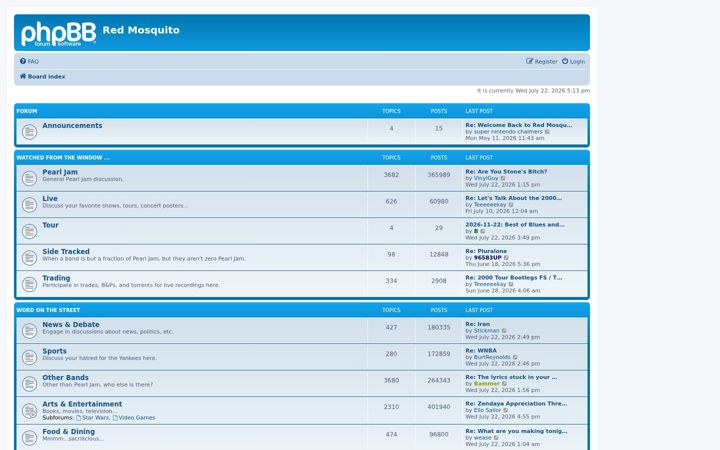This screenshot has height=450, width=720.
Task: Click the Trading forum icon
Action: (29, 284)
